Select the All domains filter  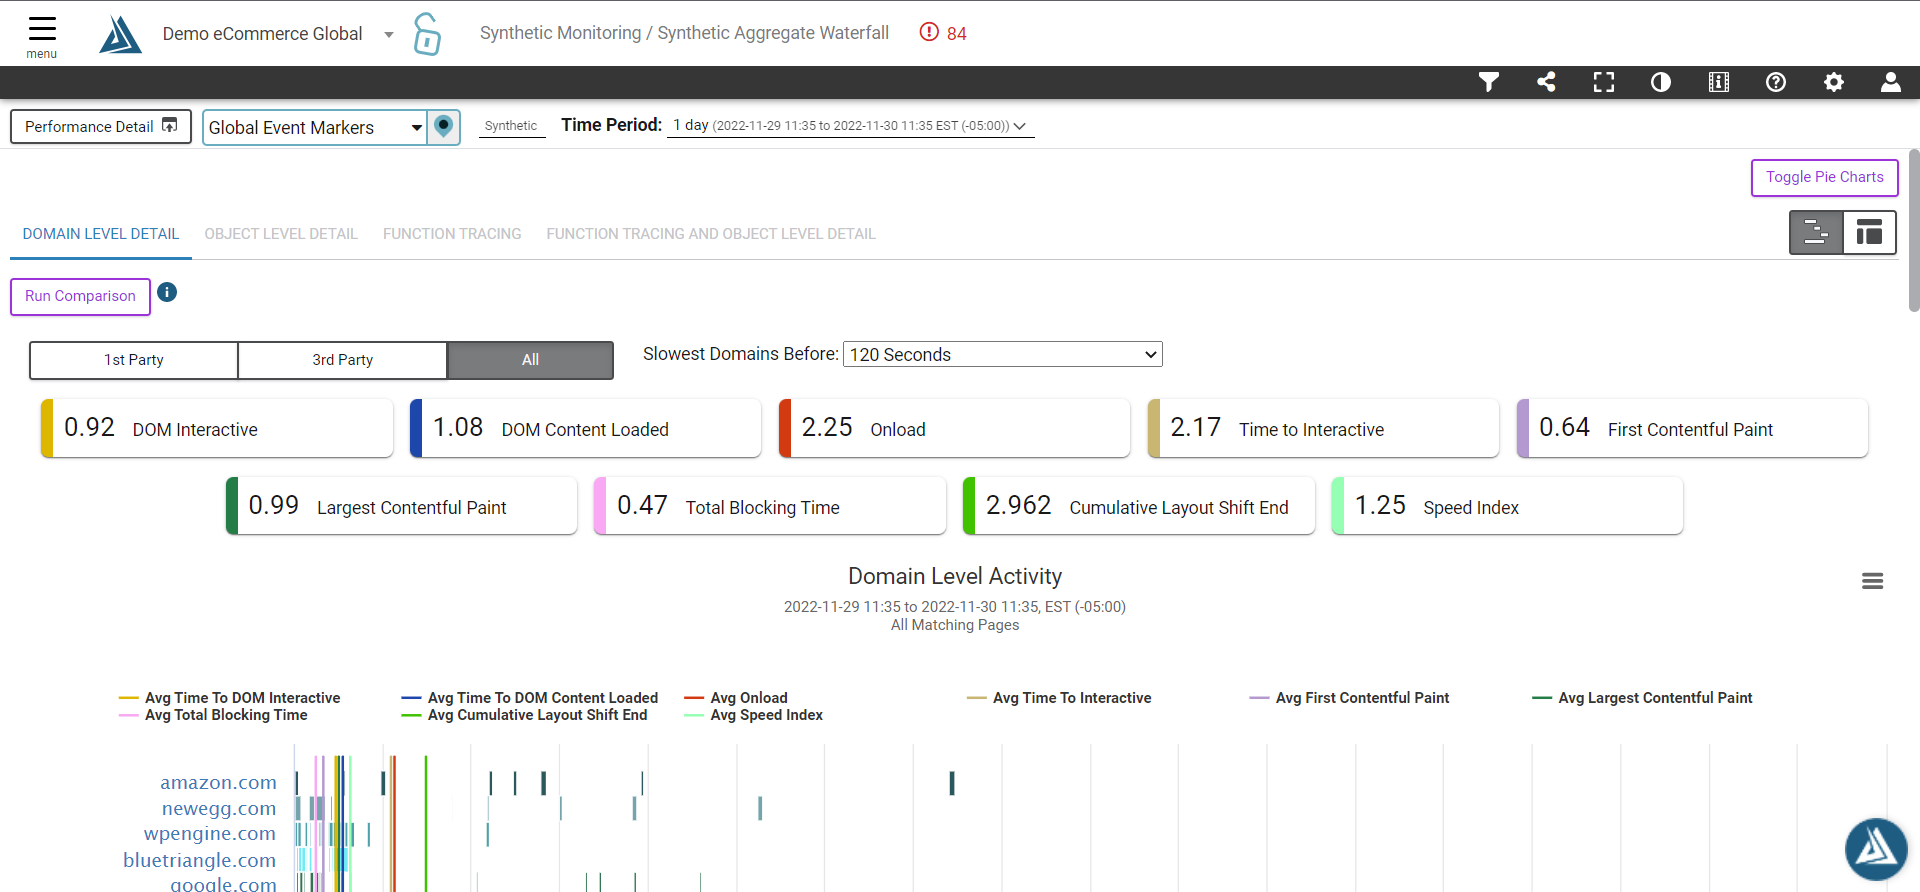[530, 360]
